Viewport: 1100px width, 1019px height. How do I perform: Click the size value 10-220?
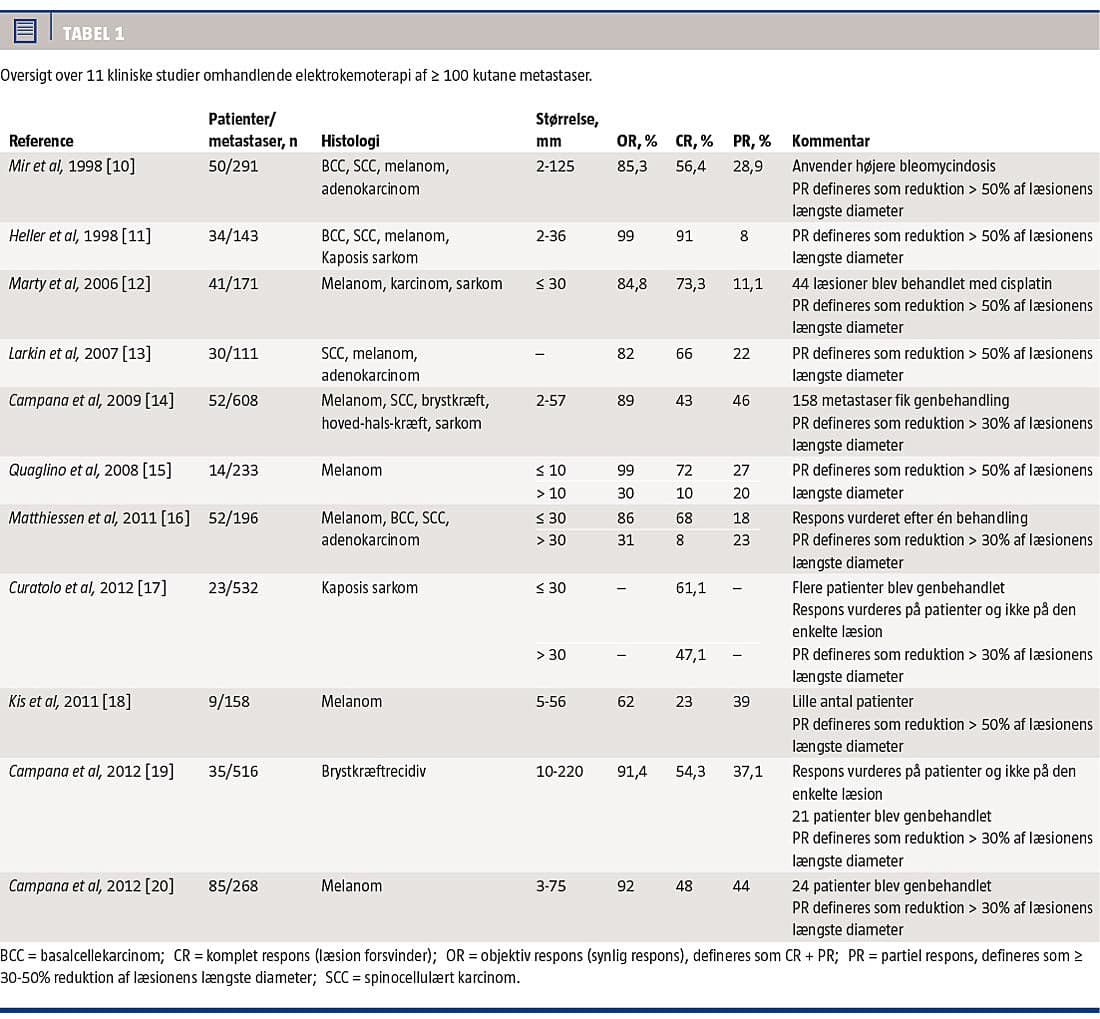pyautogui.click(x=559, y=771)
